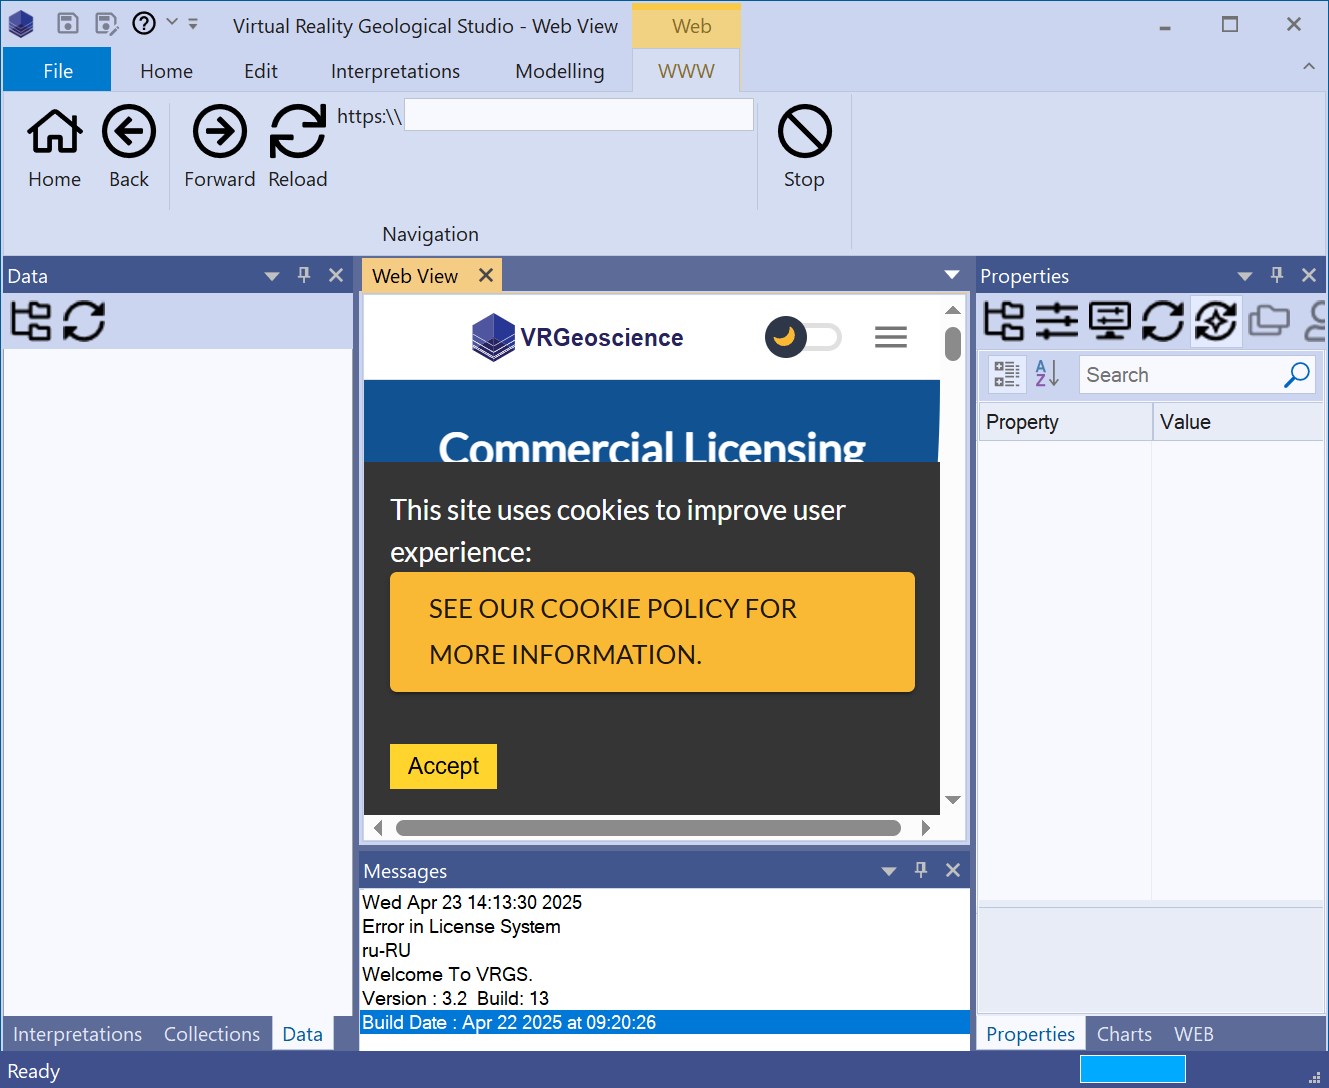Click the Properties Search field
The width and height of the screenshot is (1329, 1088).
1182,375
